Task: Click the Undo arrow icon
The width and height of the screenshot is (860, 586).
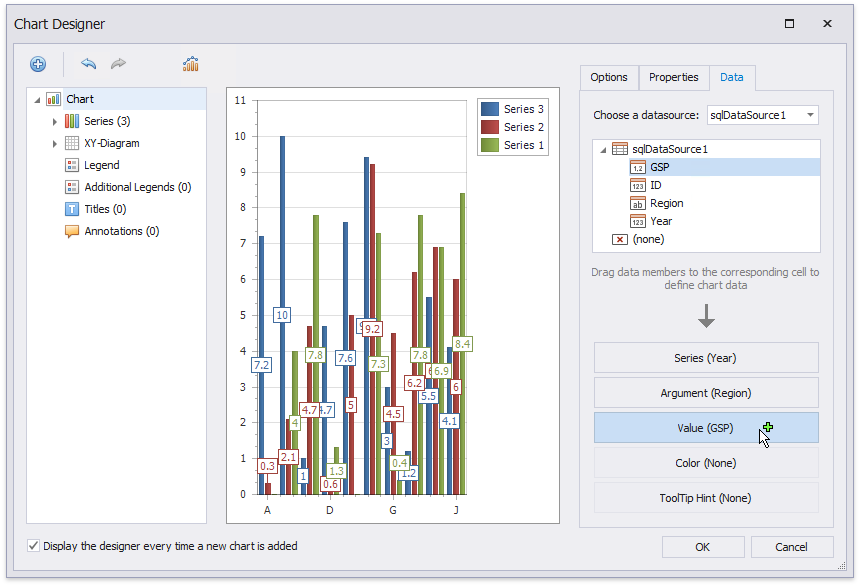Action: point(89,64)
